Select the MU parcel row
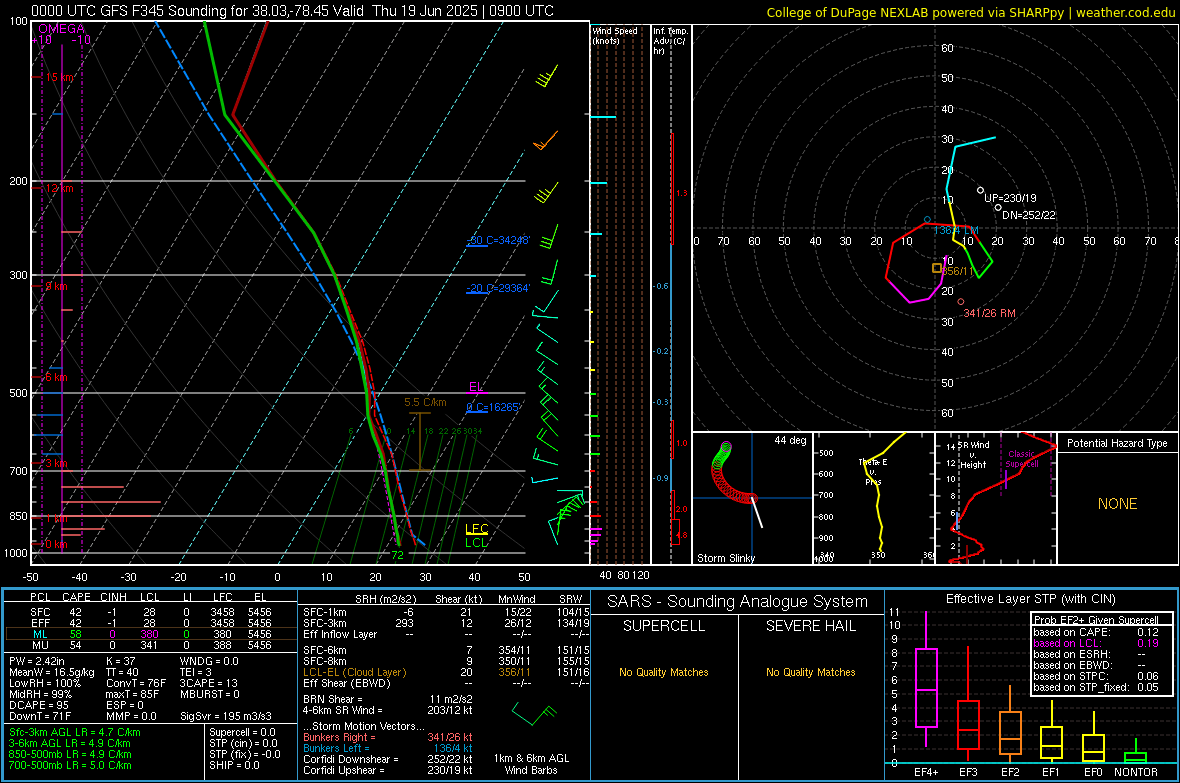The width and height of the screenshot is (1180, 783). pos(151,645)
